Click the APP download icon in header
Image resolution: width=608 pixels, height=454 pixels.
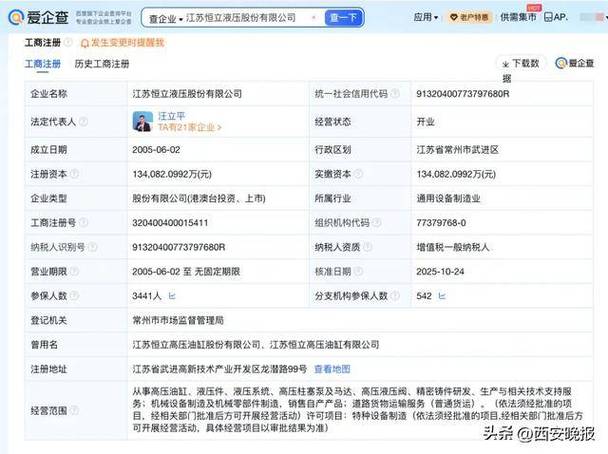coord(555,17)
